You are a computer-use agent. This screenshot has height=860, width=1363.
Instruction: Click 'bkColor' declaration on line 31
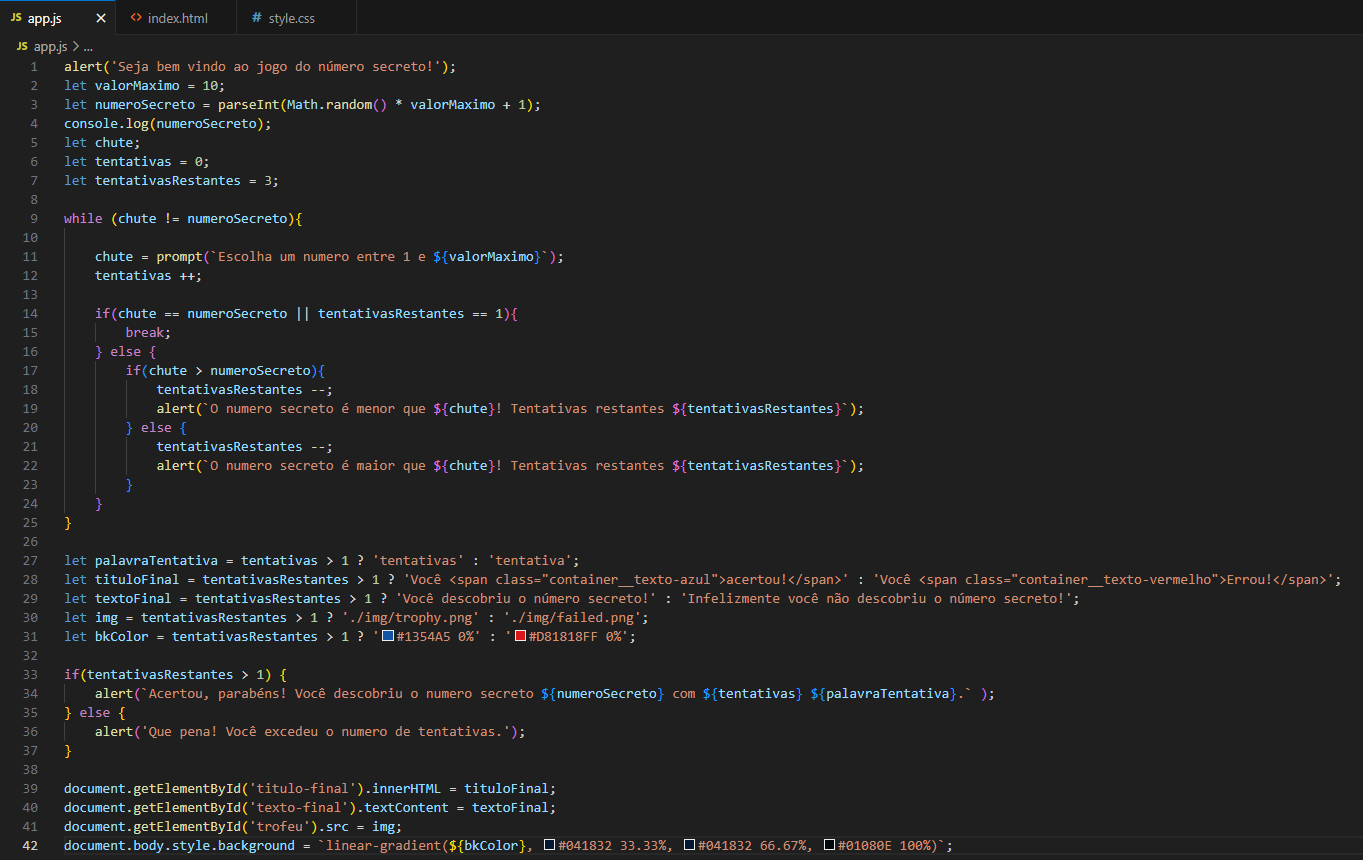[122, 636]
